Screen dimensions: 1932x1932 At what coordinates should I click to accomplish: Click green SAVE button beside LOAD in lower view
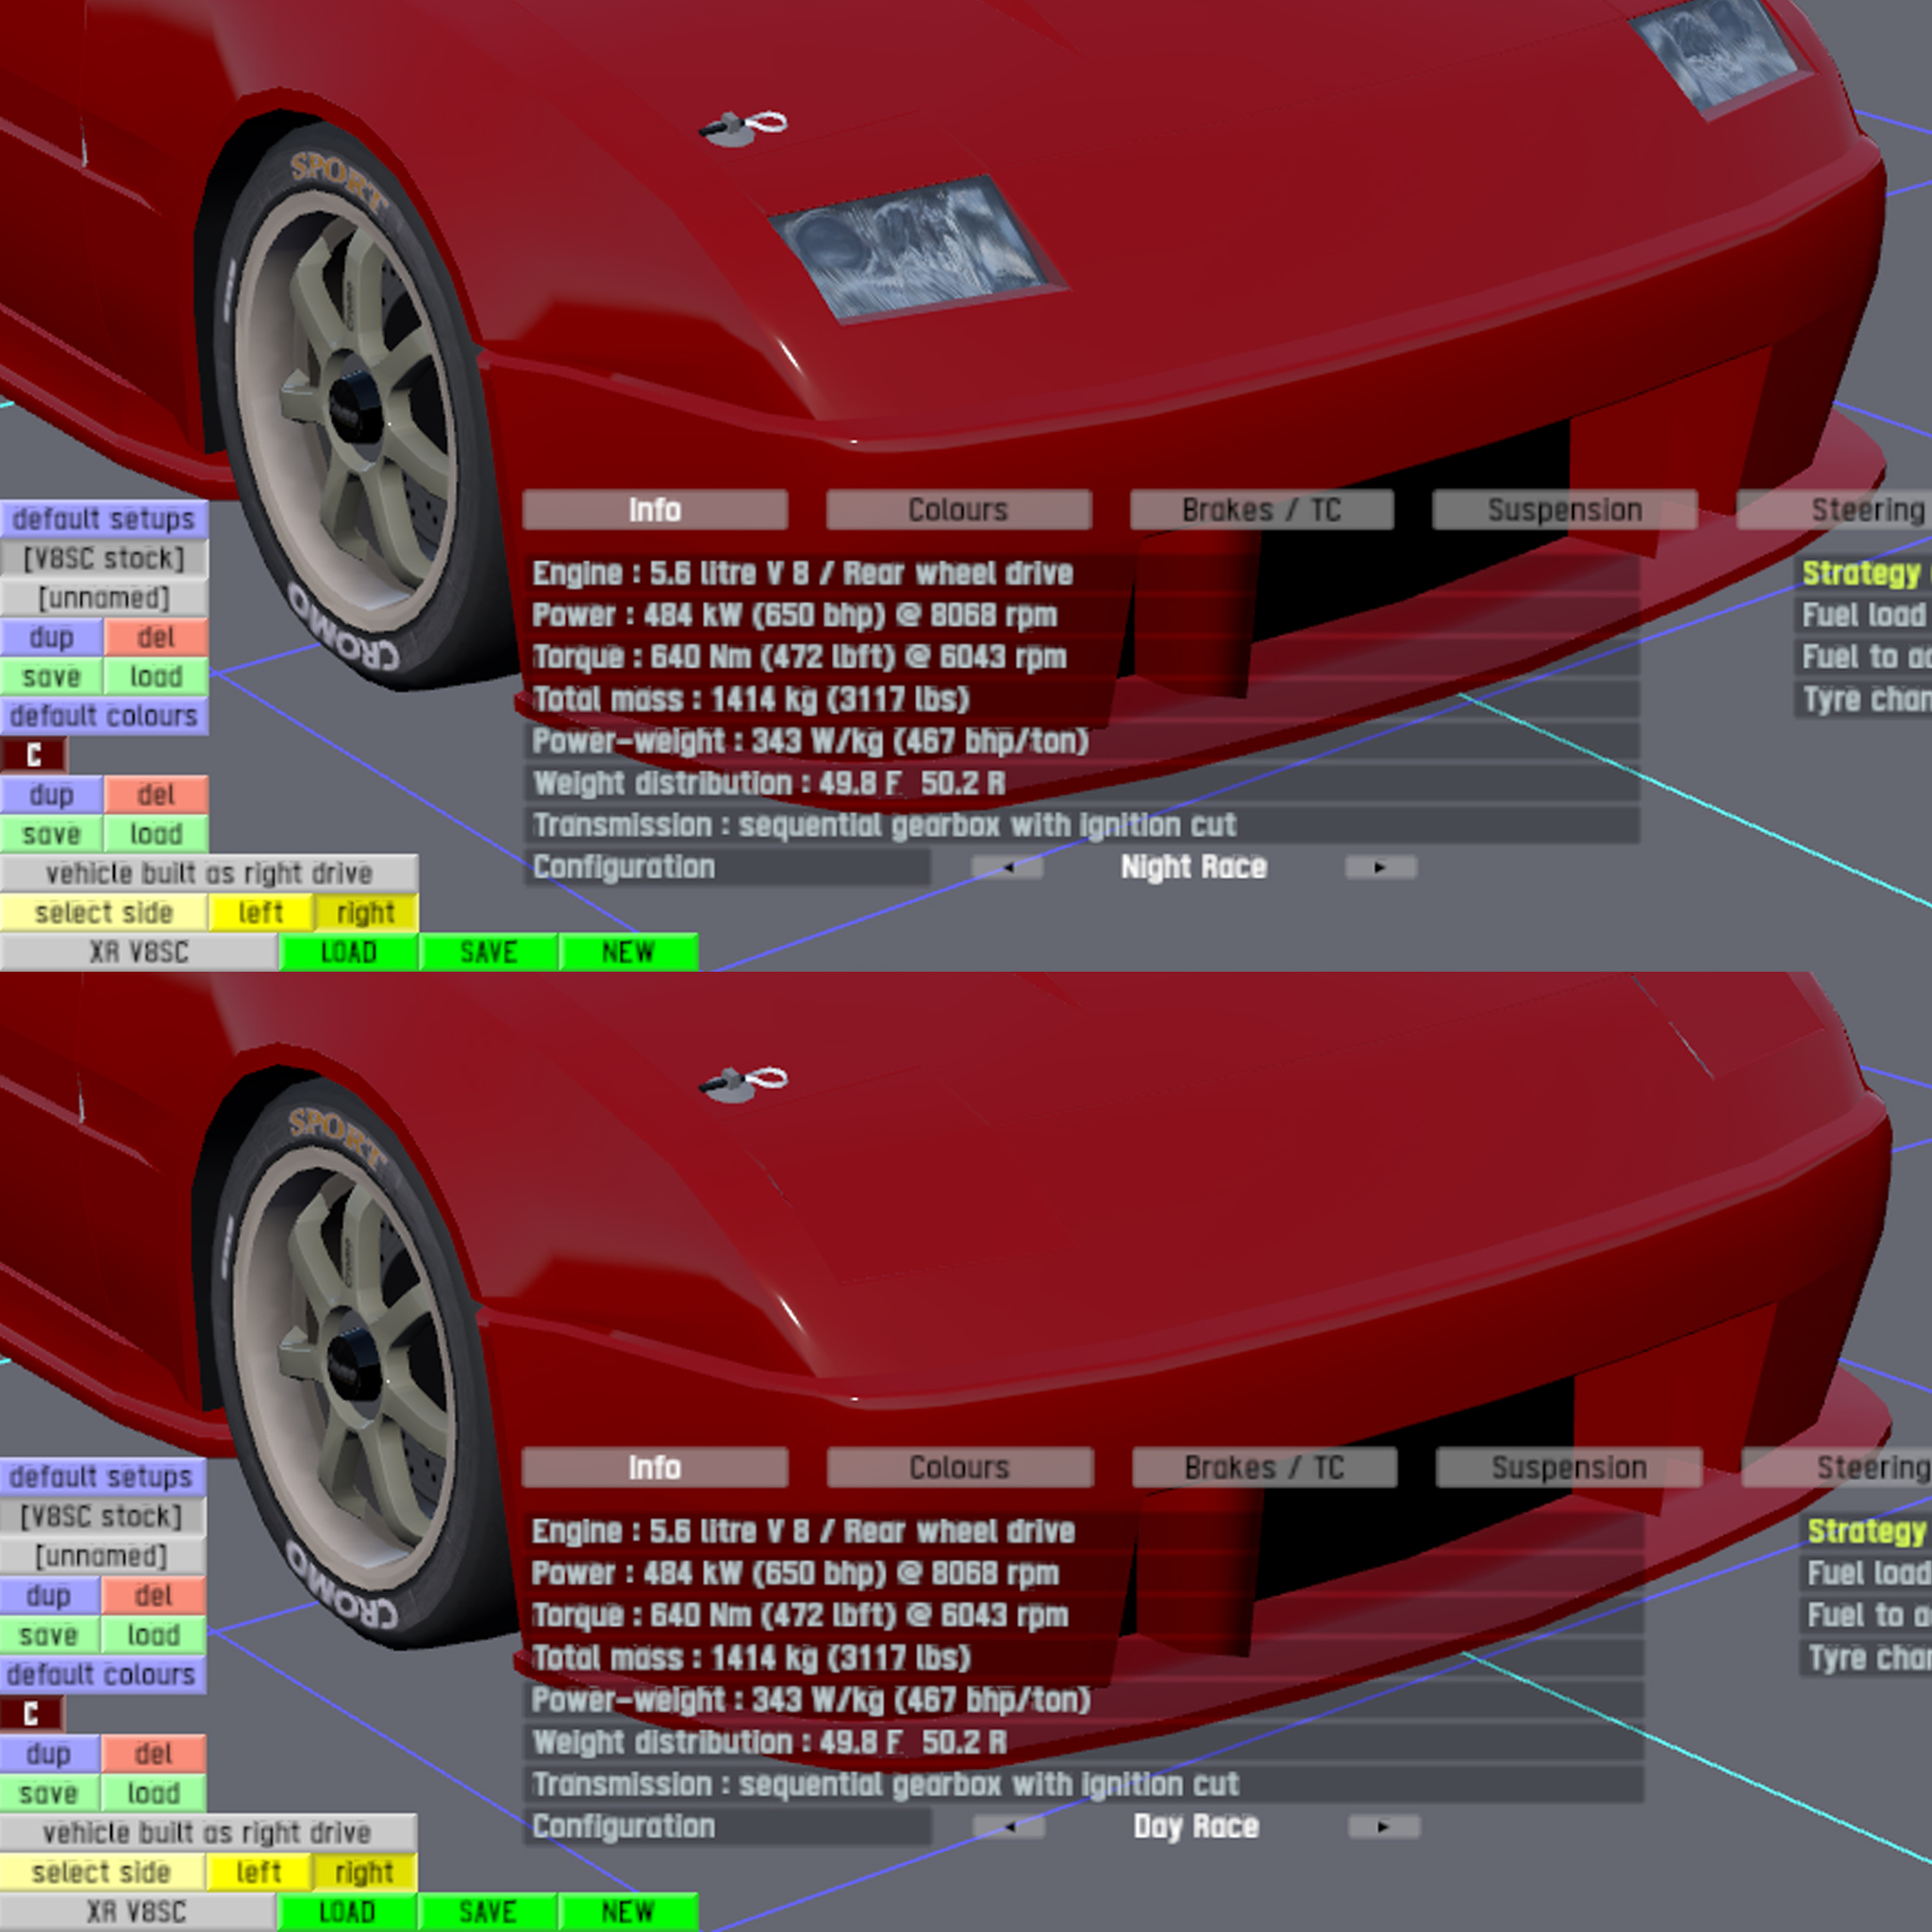488,1912
